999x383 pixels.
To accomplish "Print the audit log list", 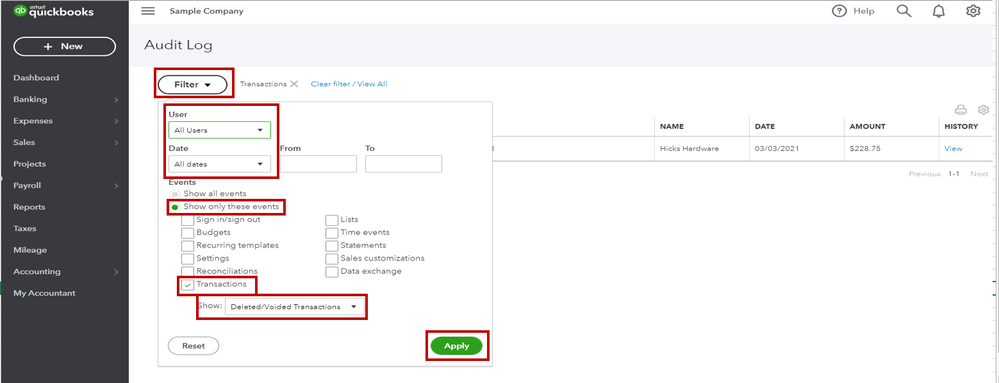I will (x=961, y=110).
